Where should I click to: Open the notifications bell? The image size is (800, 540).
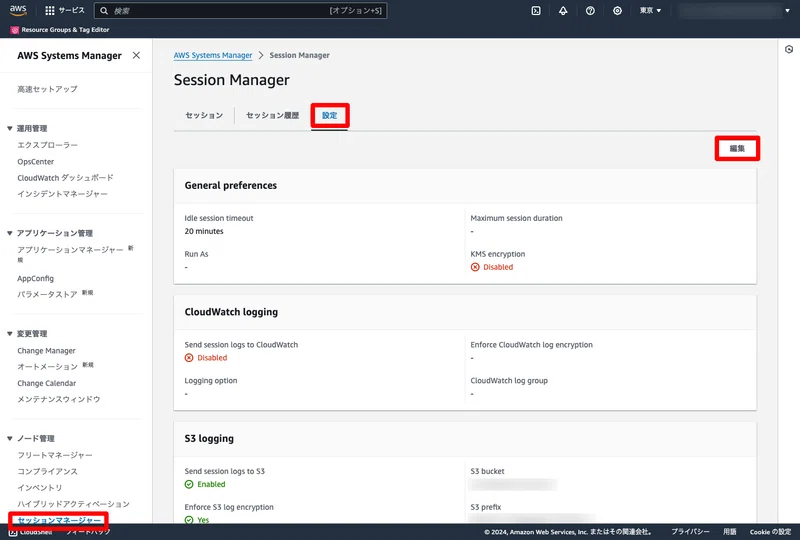click(563, 11)
